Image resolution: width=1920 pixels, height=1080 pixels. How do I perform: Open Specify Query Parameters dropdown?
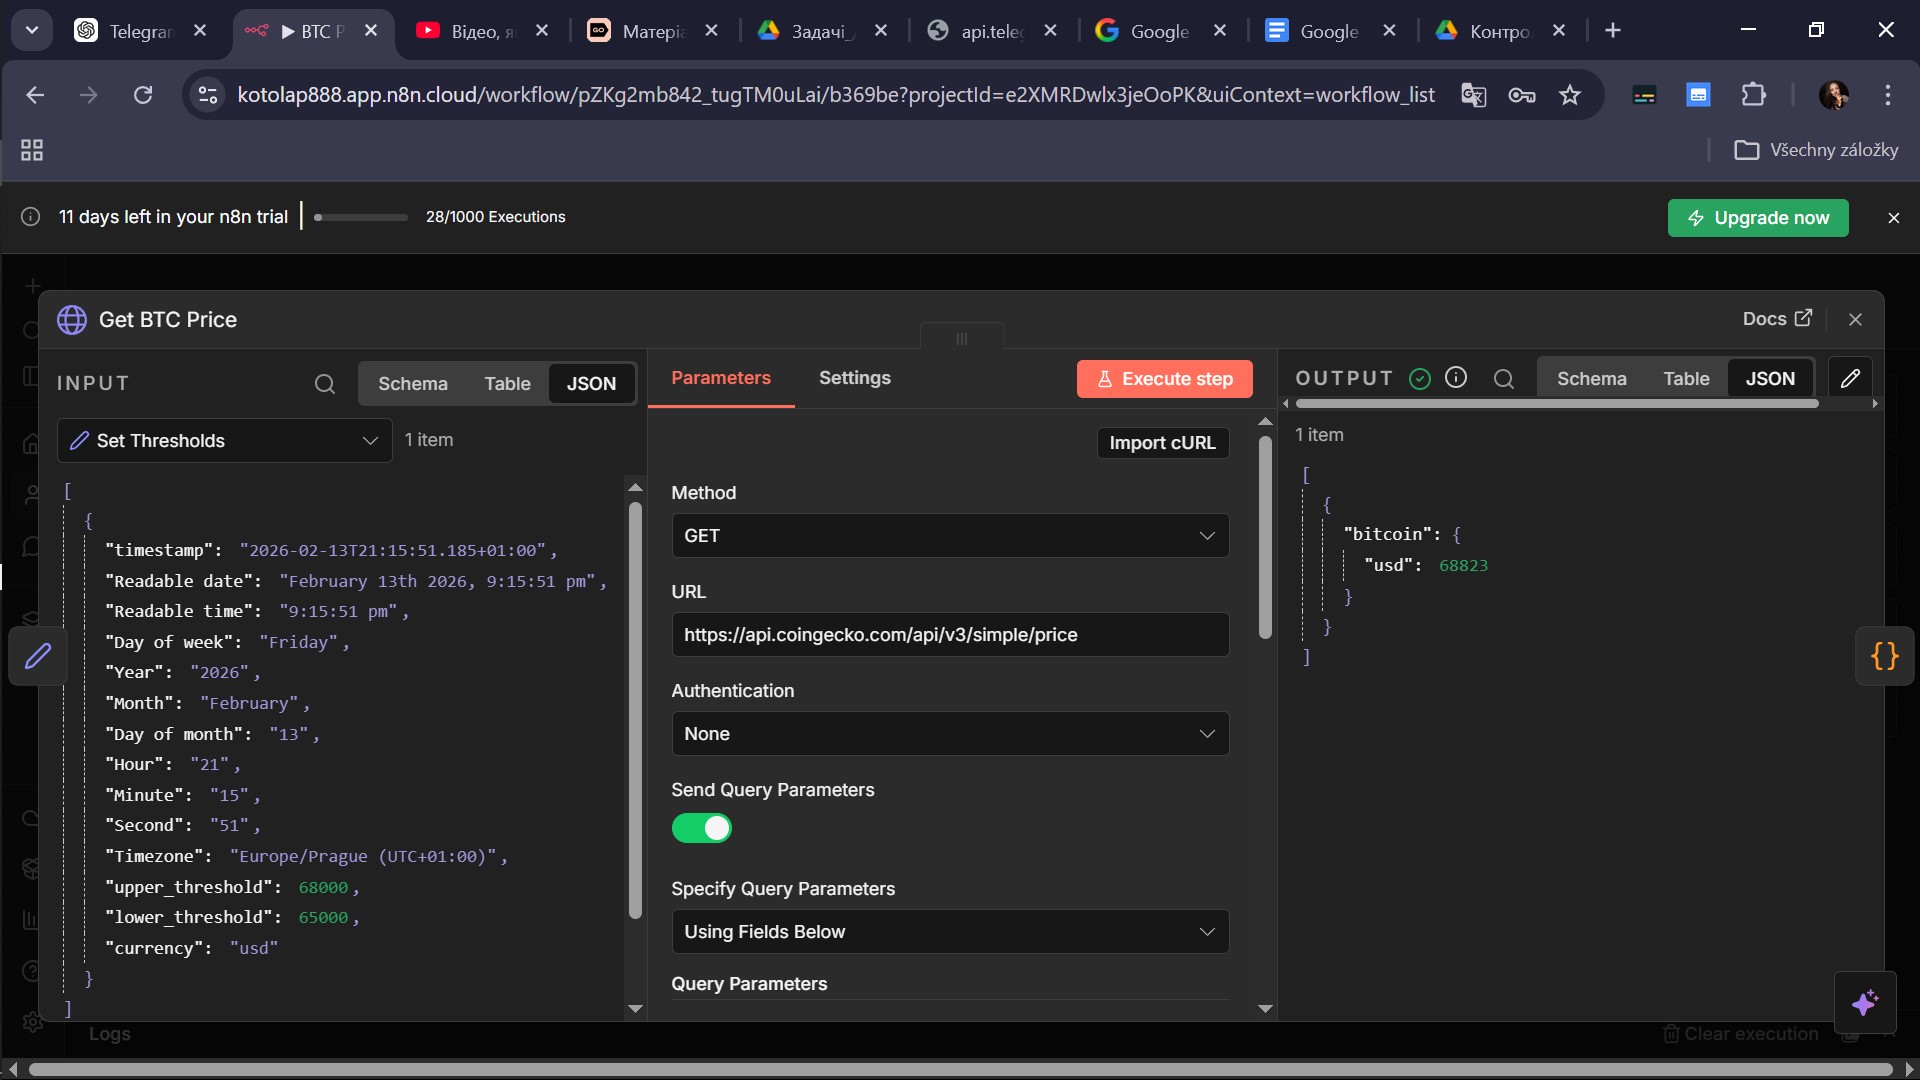pyautogui.click(x=950, y=932)
